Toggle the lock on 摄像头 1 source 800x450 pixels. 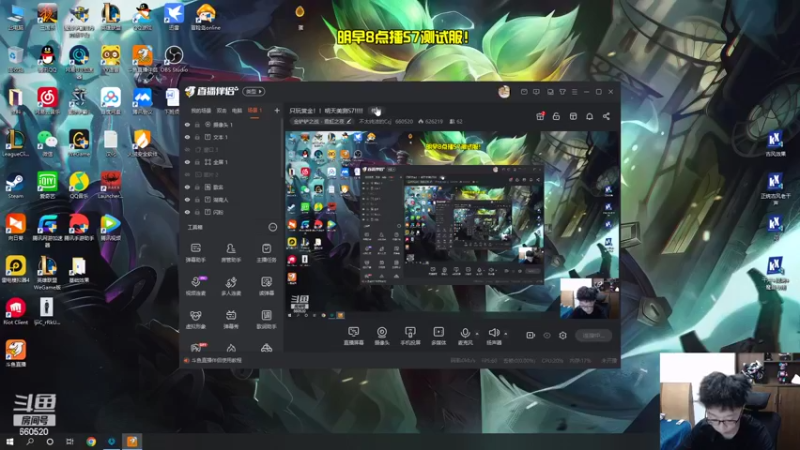[x=197, y=124]
